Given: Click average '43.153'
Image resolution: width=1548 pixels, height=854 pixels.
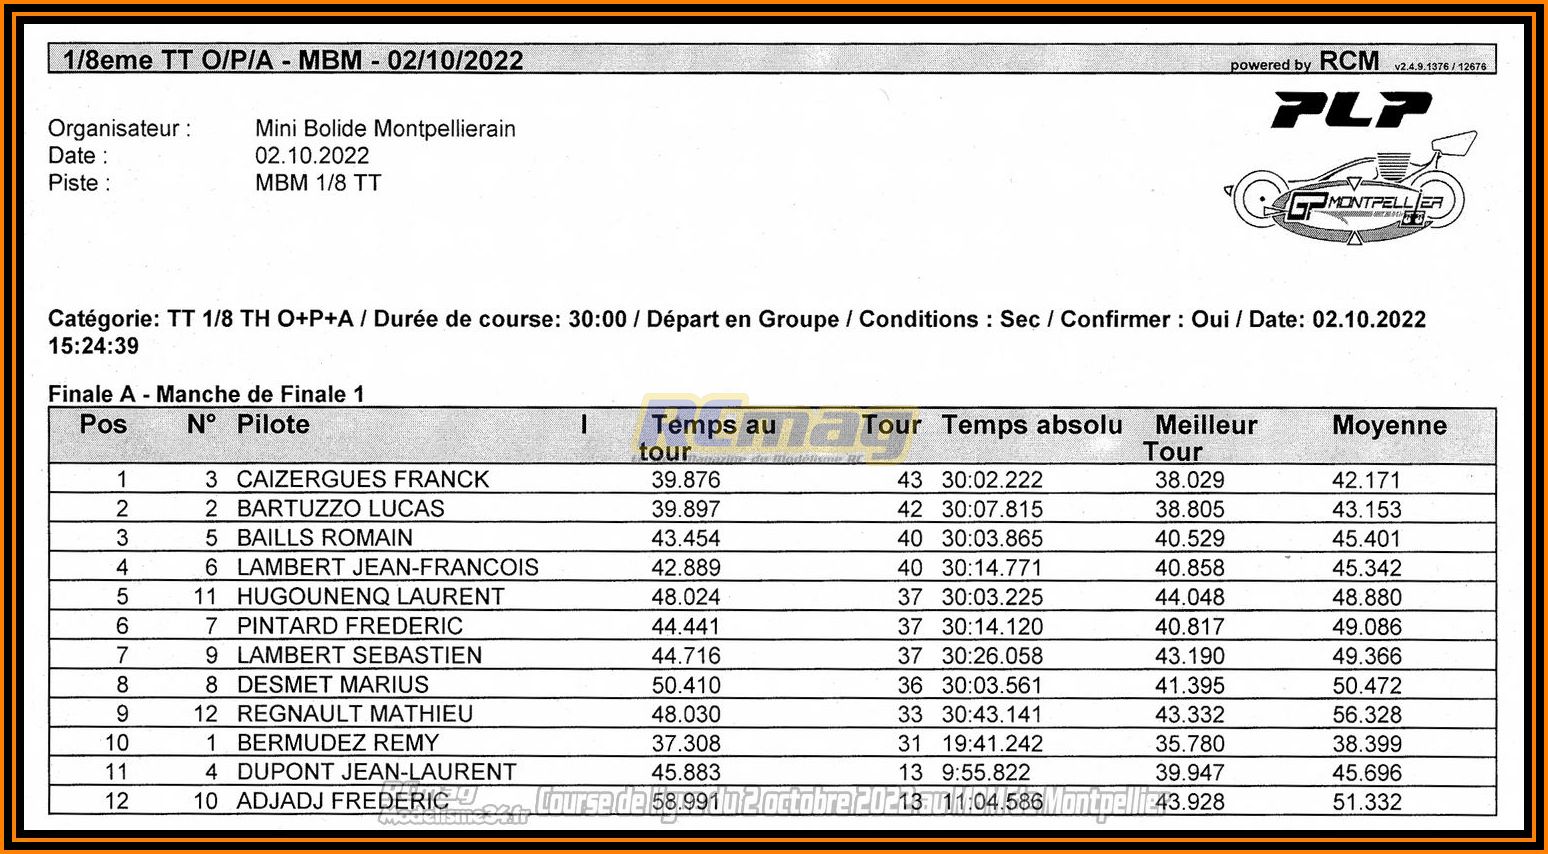Looking at the screenshot, I should tap(1367, 509).
